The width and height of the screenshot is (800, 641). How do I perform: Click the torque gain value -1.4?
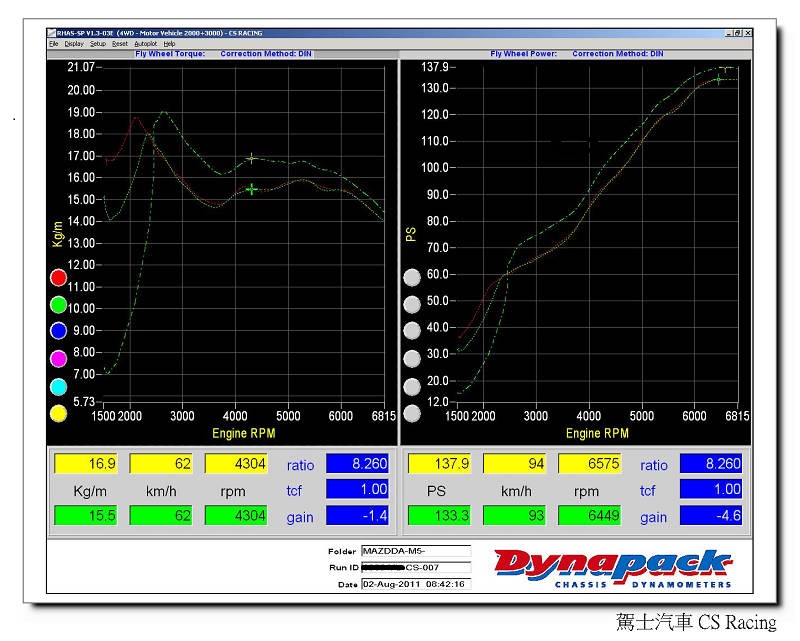(358, 515)
